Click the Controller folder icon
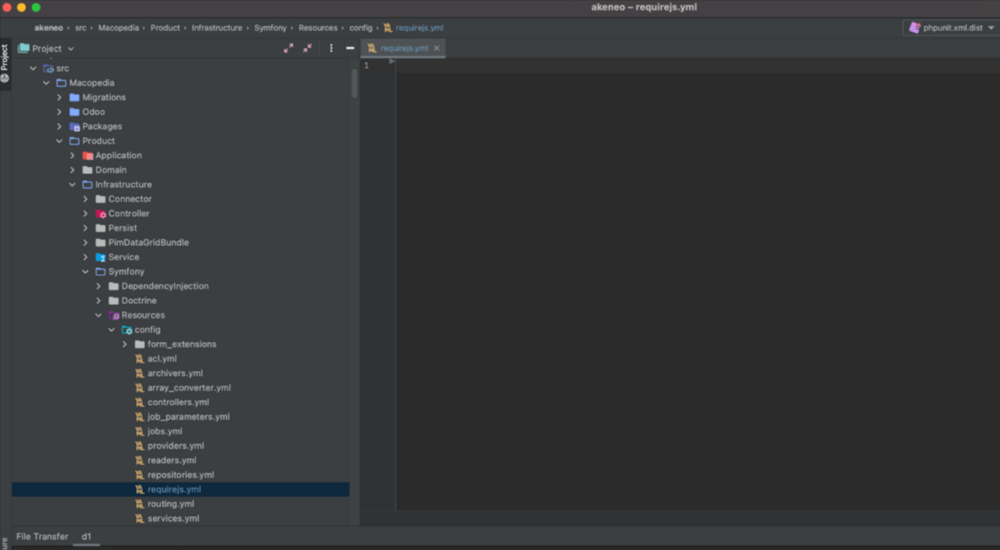1000x550 pixels. pyautogui.click(x=100, y=214)
